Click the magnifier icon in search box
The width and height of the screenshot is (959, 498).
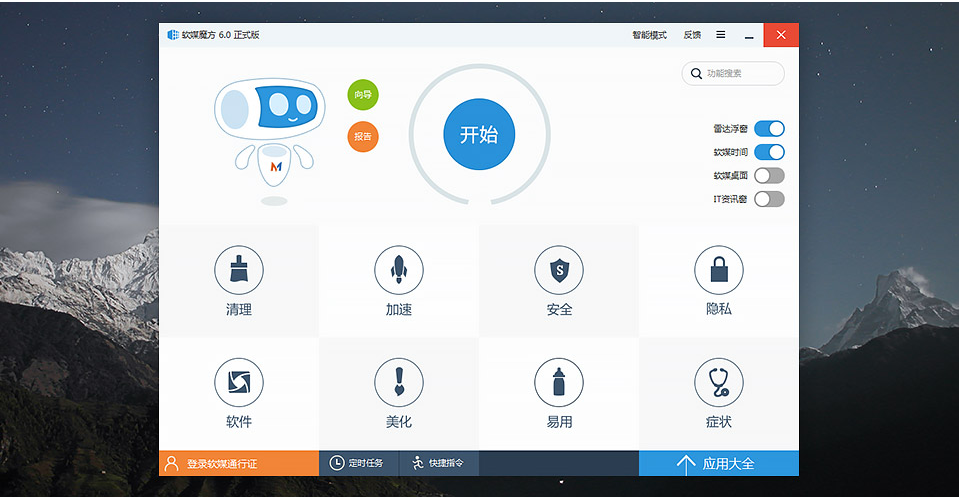point(696,73)
